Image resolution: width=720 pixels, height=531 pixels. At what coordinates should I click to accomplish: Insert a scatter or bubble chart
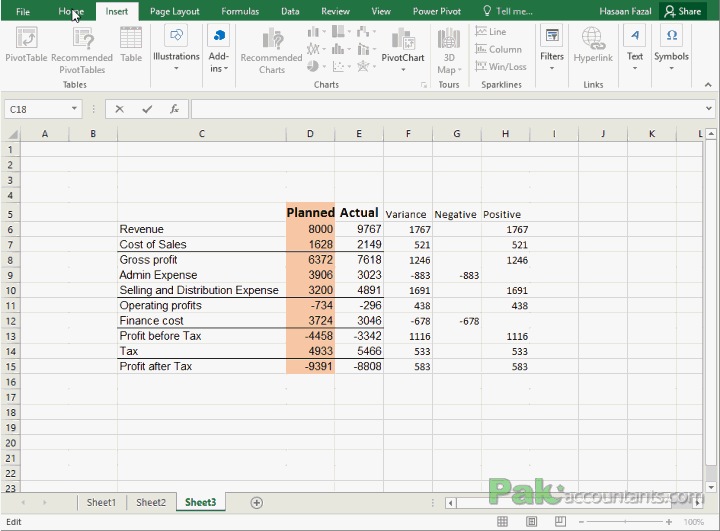point(341,66)
